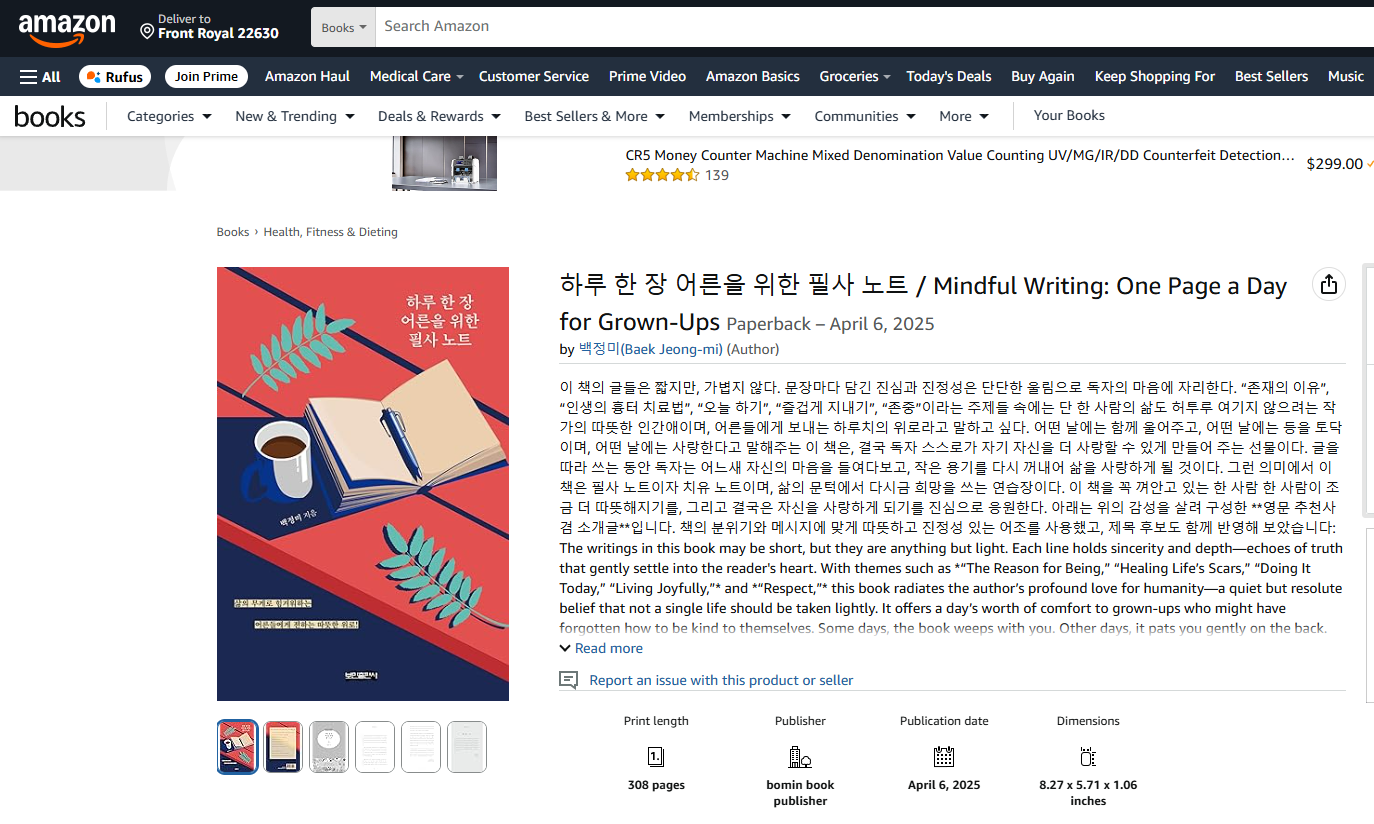
Task: Click the Join Prime button
Action: pyautogui.click(x=207, y=76)
